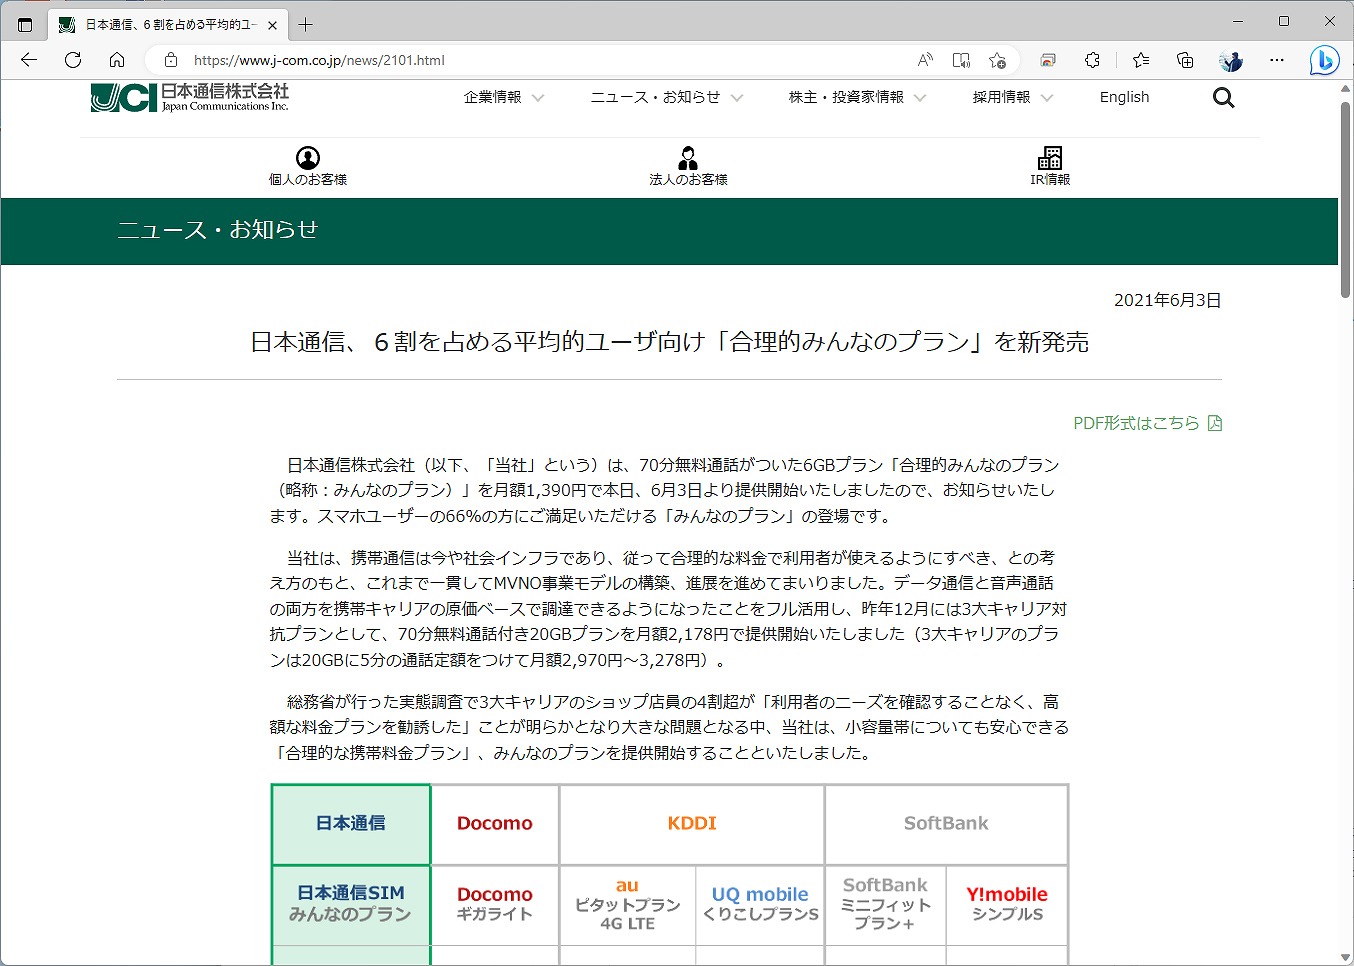Viewport: 1354px width, 966px height.
Task: Click the UQ mobile くりこしプランS cell
Action: 760,904
